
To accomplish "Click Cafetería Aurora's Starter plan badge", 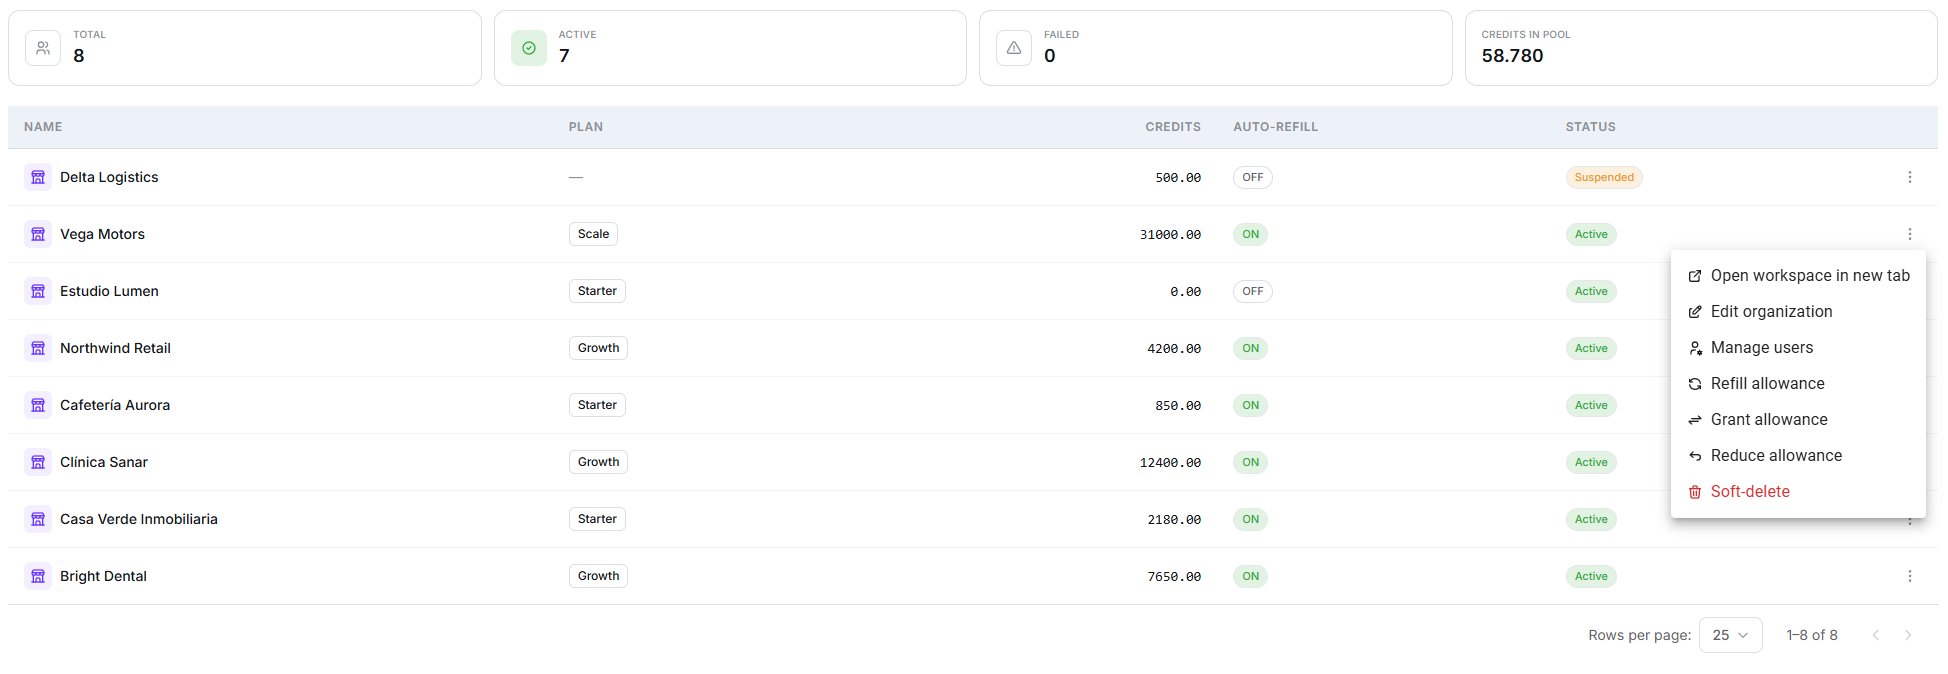I will (597, 405).
